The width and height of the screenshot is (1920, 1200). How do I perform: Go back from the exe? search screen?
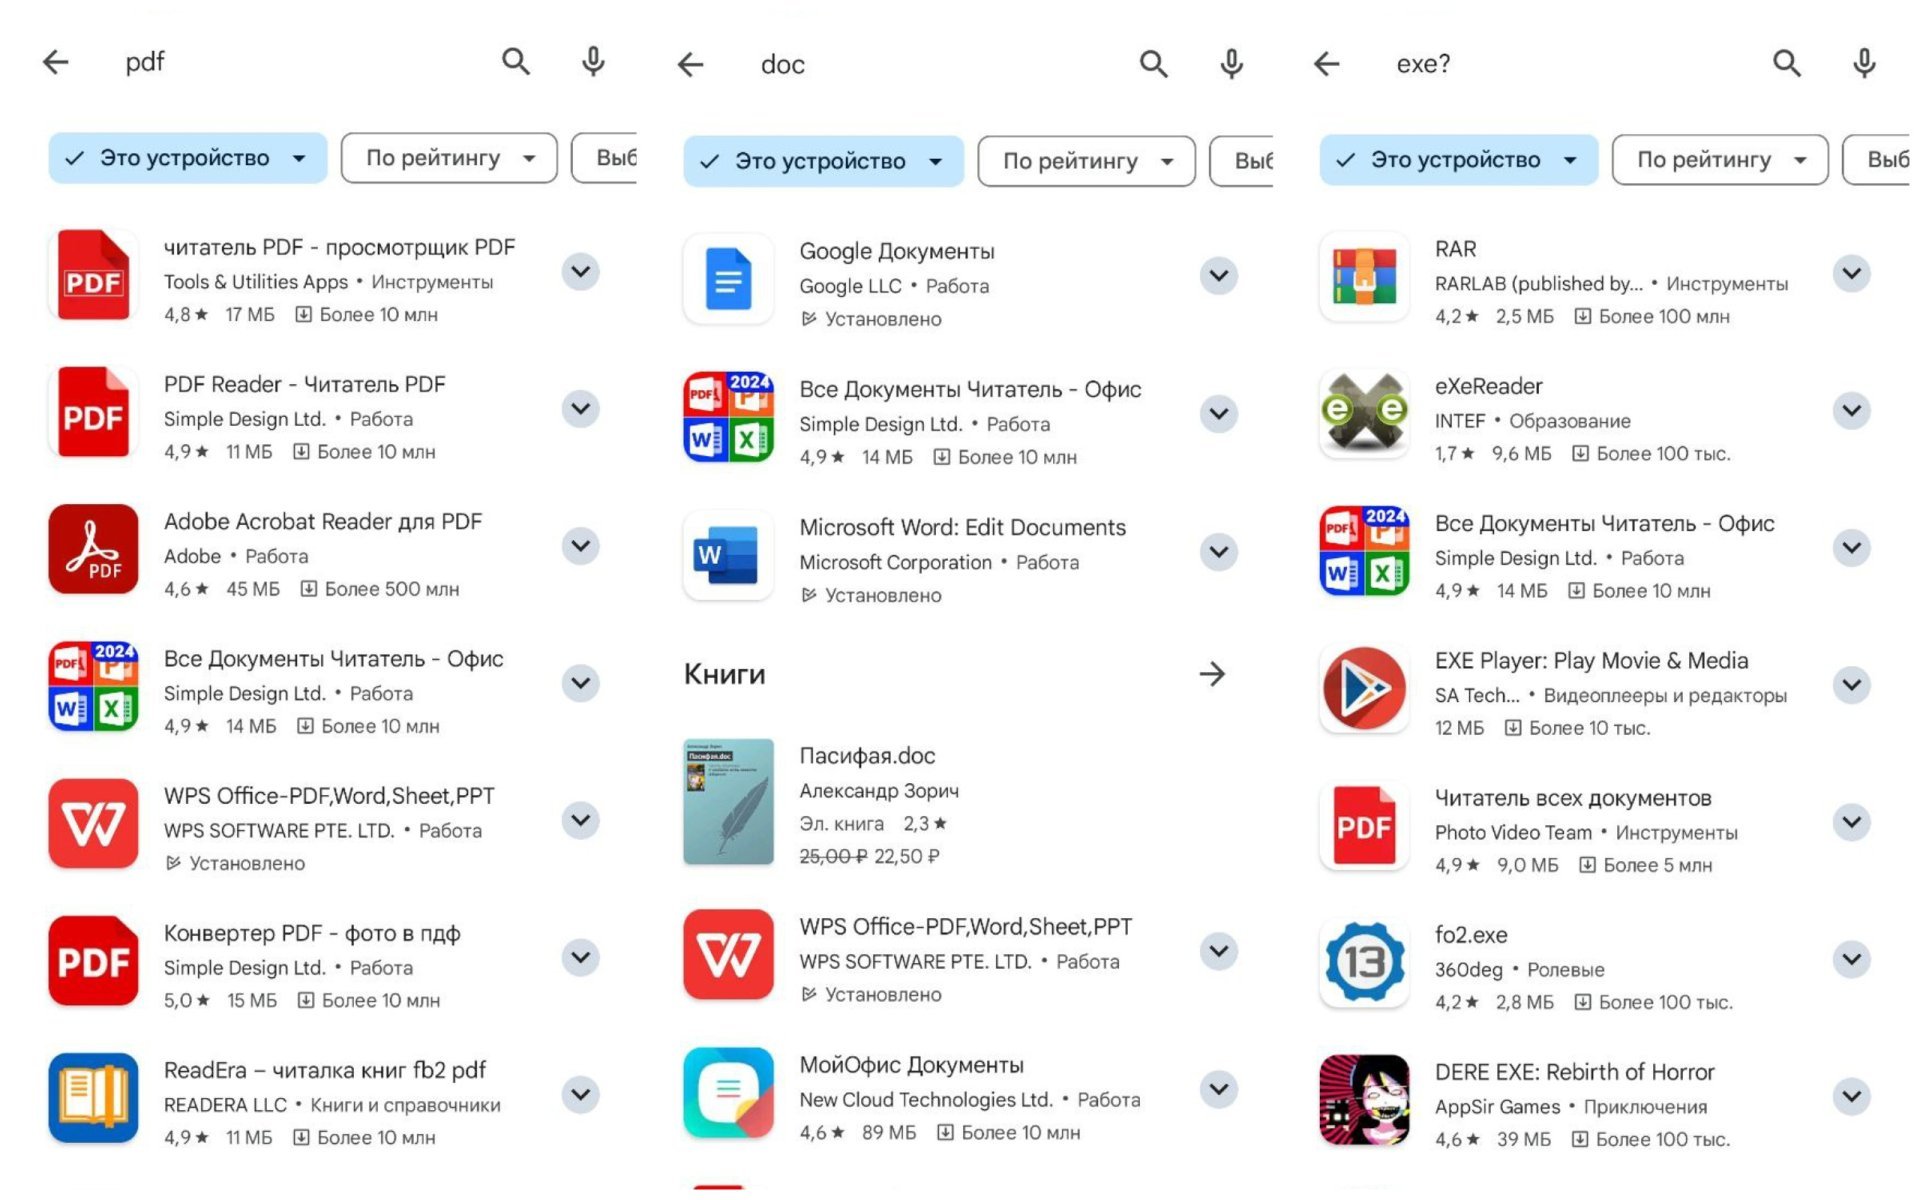coord(1327,64)
